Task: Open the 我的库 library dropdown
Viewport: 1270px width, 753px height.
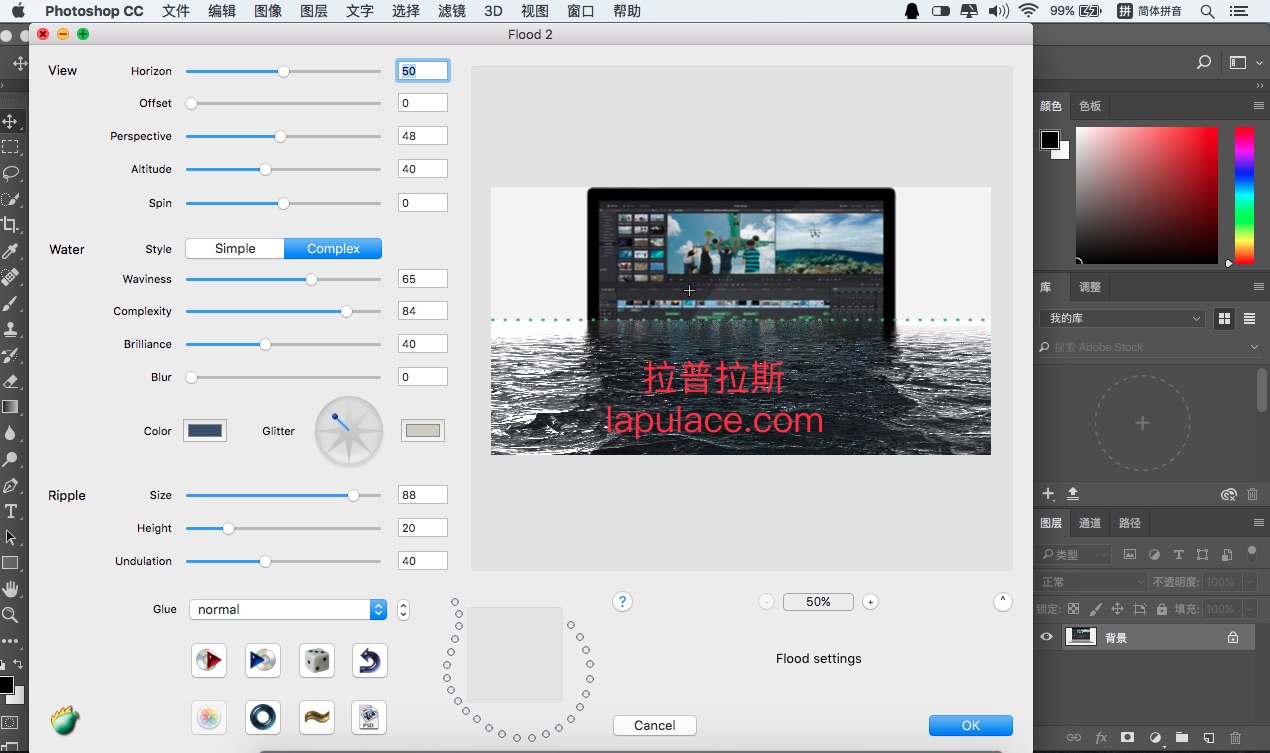Action: [x=1123, y=318]
